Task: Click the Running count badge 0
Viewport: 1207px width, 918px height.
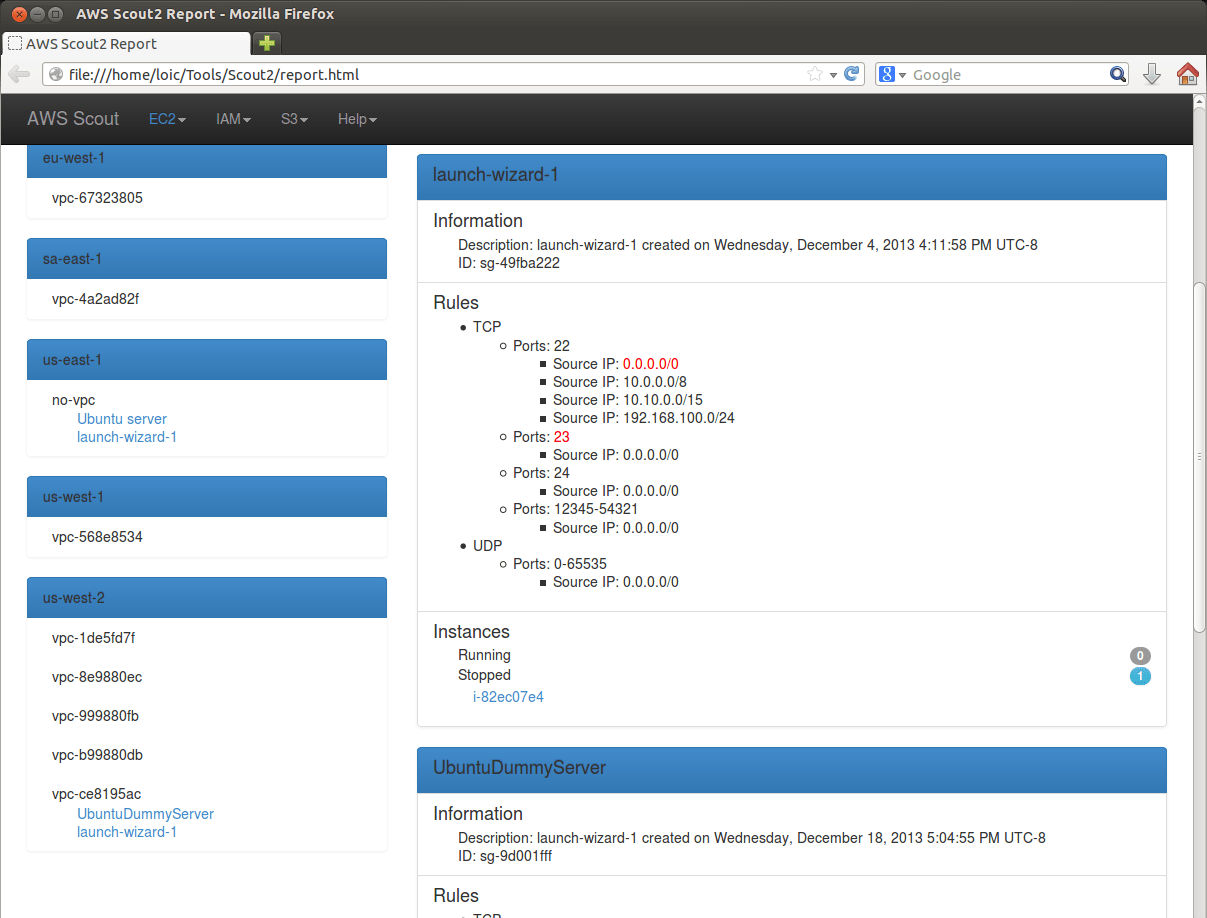Action: click(1140, 656)
